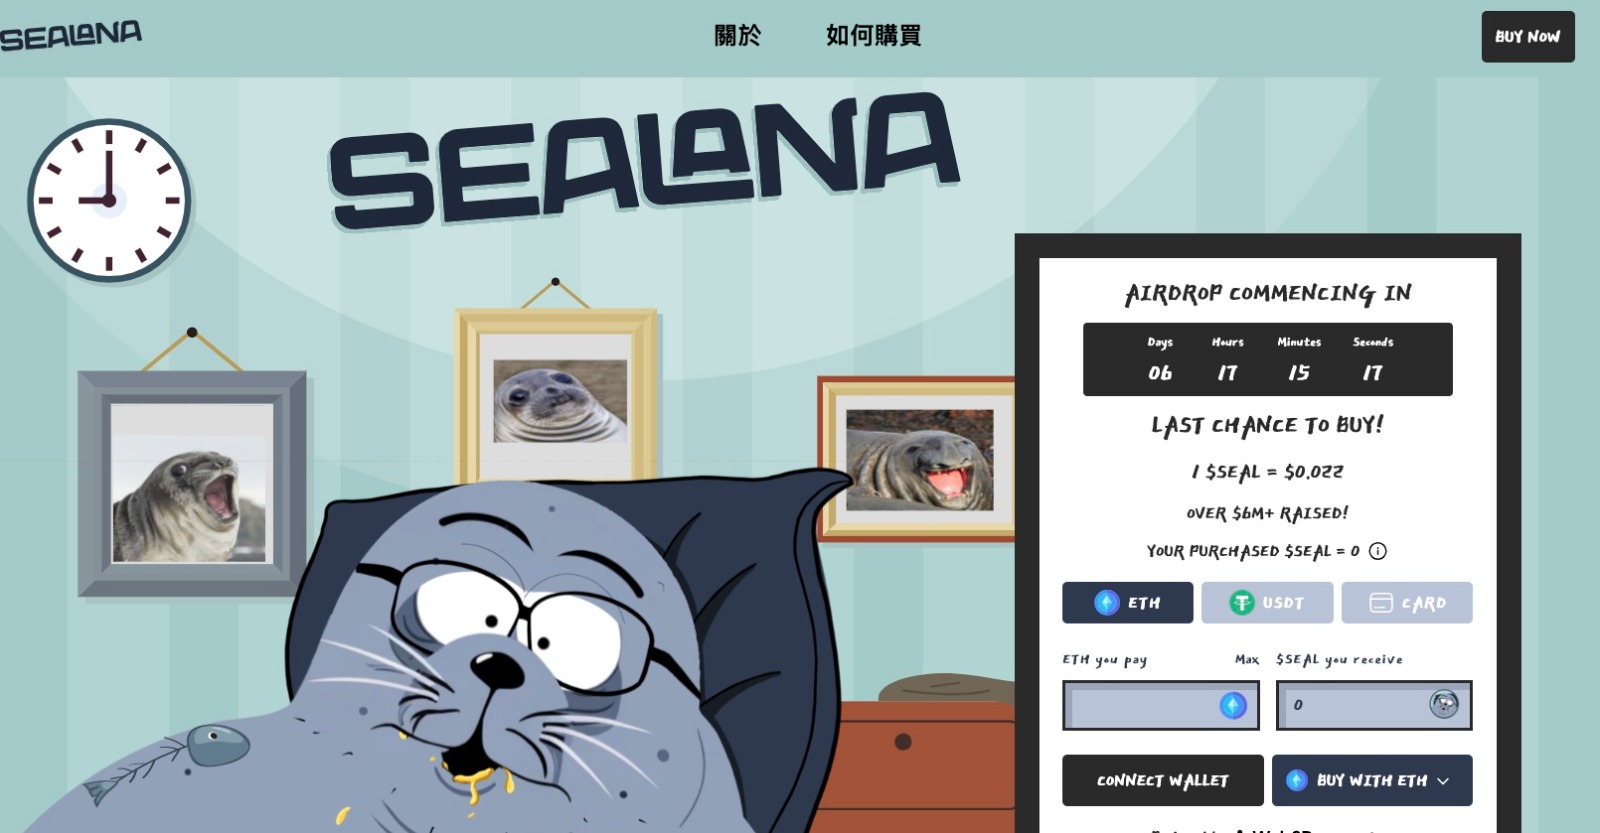Click the credit card icon on CARD option
The image size is (1600, 833).
(x=1381, y=603)
